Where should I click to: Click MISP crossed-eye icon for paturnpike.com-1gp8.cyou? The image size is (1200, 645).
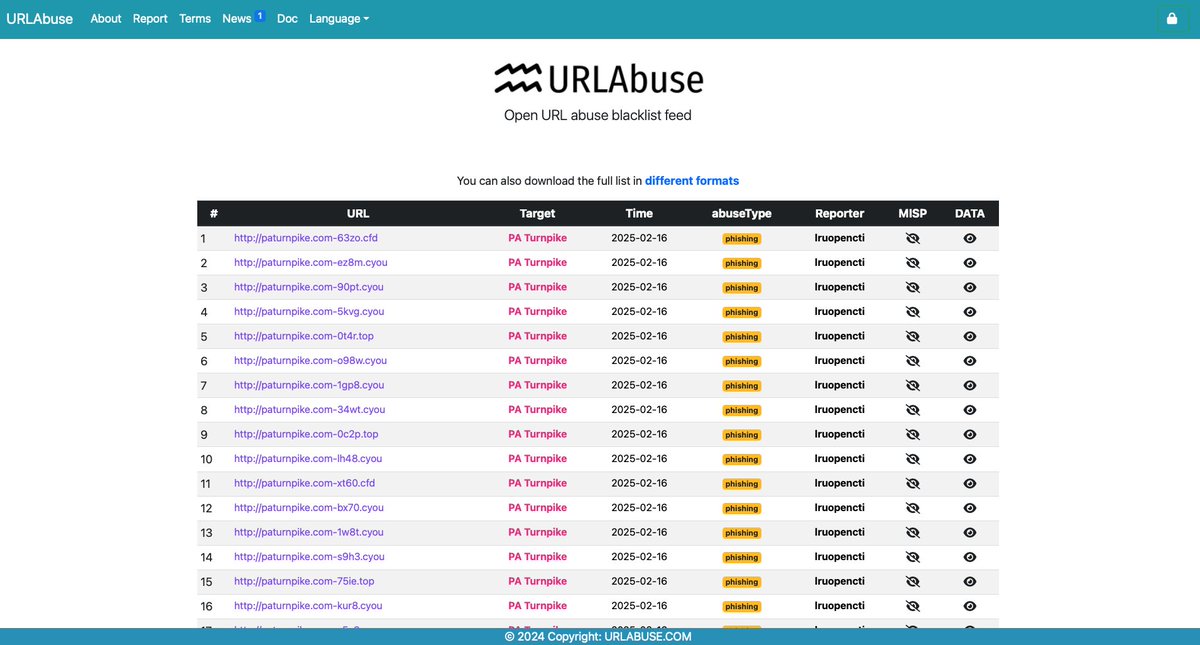(912, 386)
